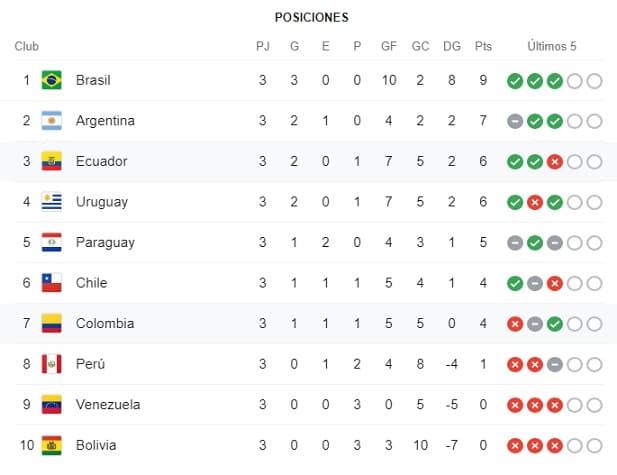This screenshot has width=617, height=475.
Task: Click the DG column header
Action: (x=452, y=46)
